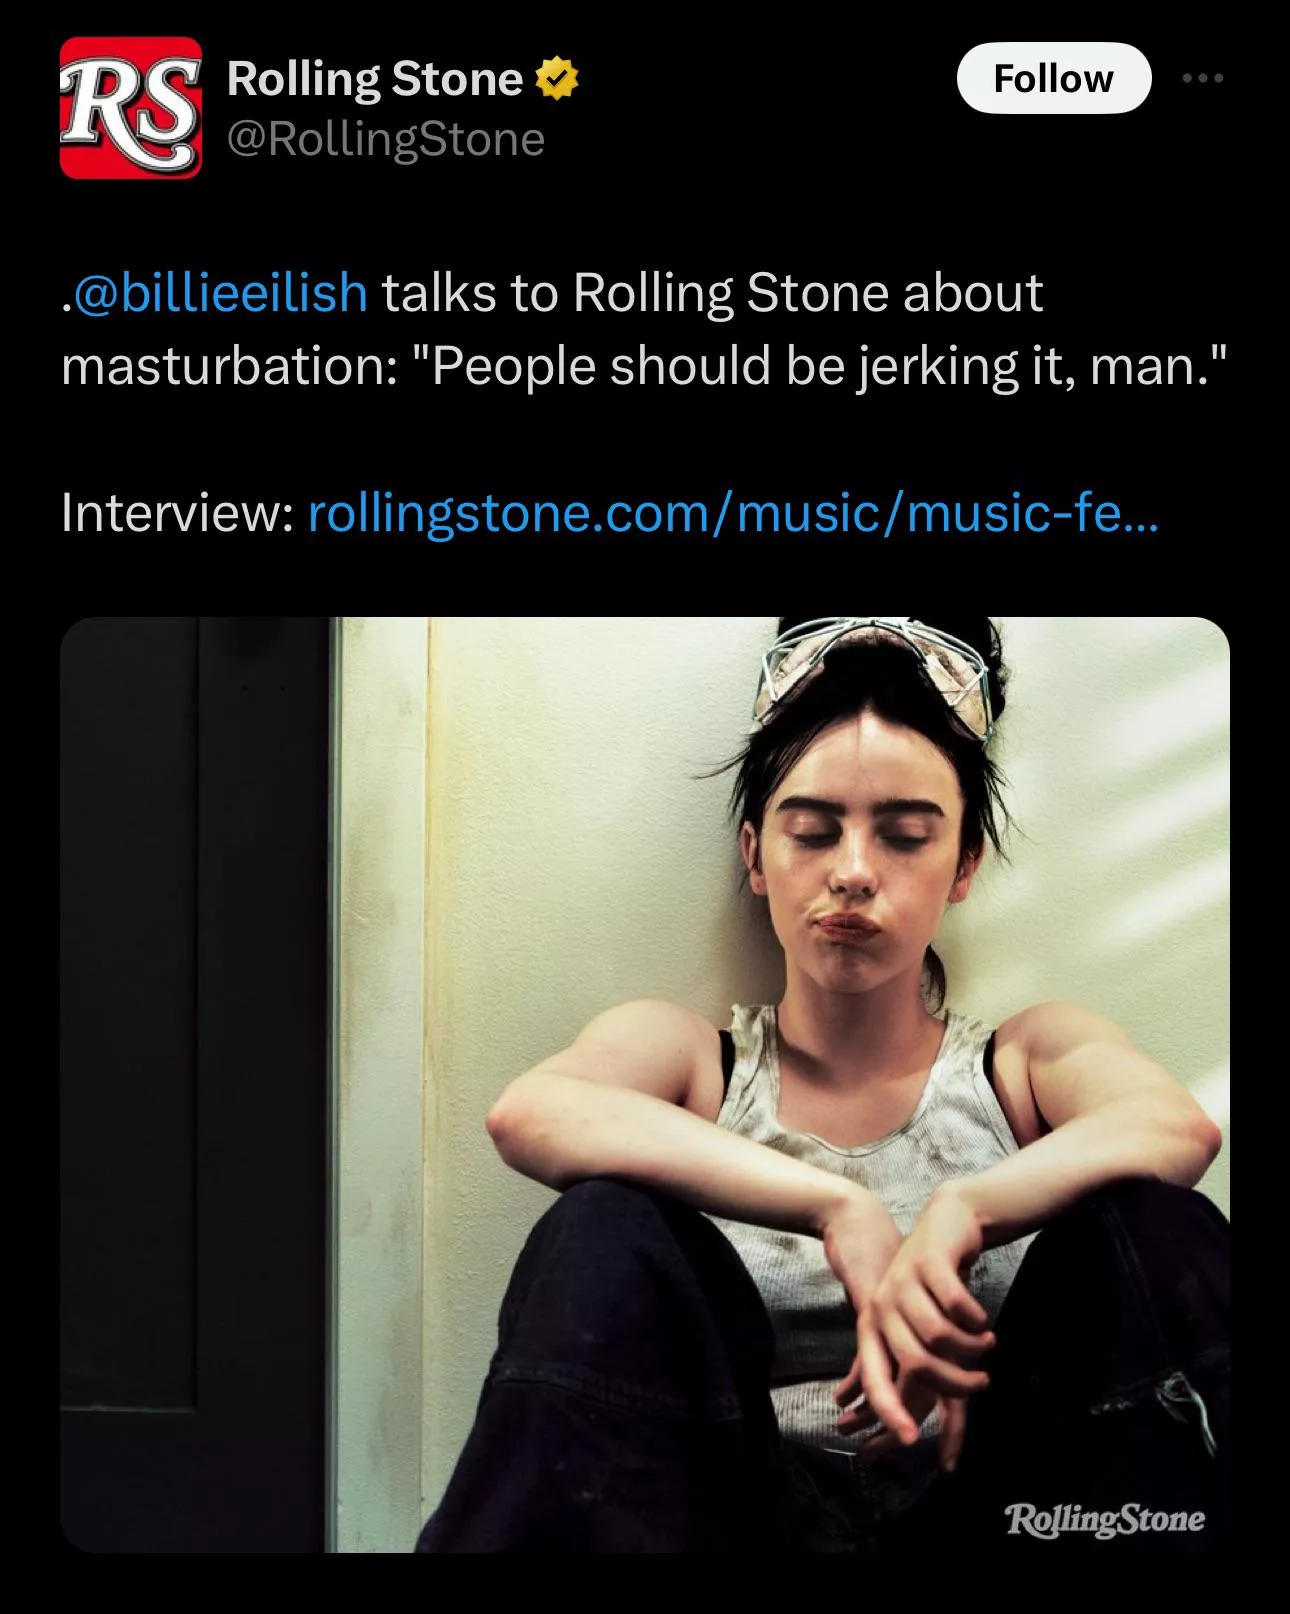The width and height of the screenshot is (1290, 1614).
Task: Open the three-dot more options menu
Action: pyautogui.click(x=1202, y=78)
